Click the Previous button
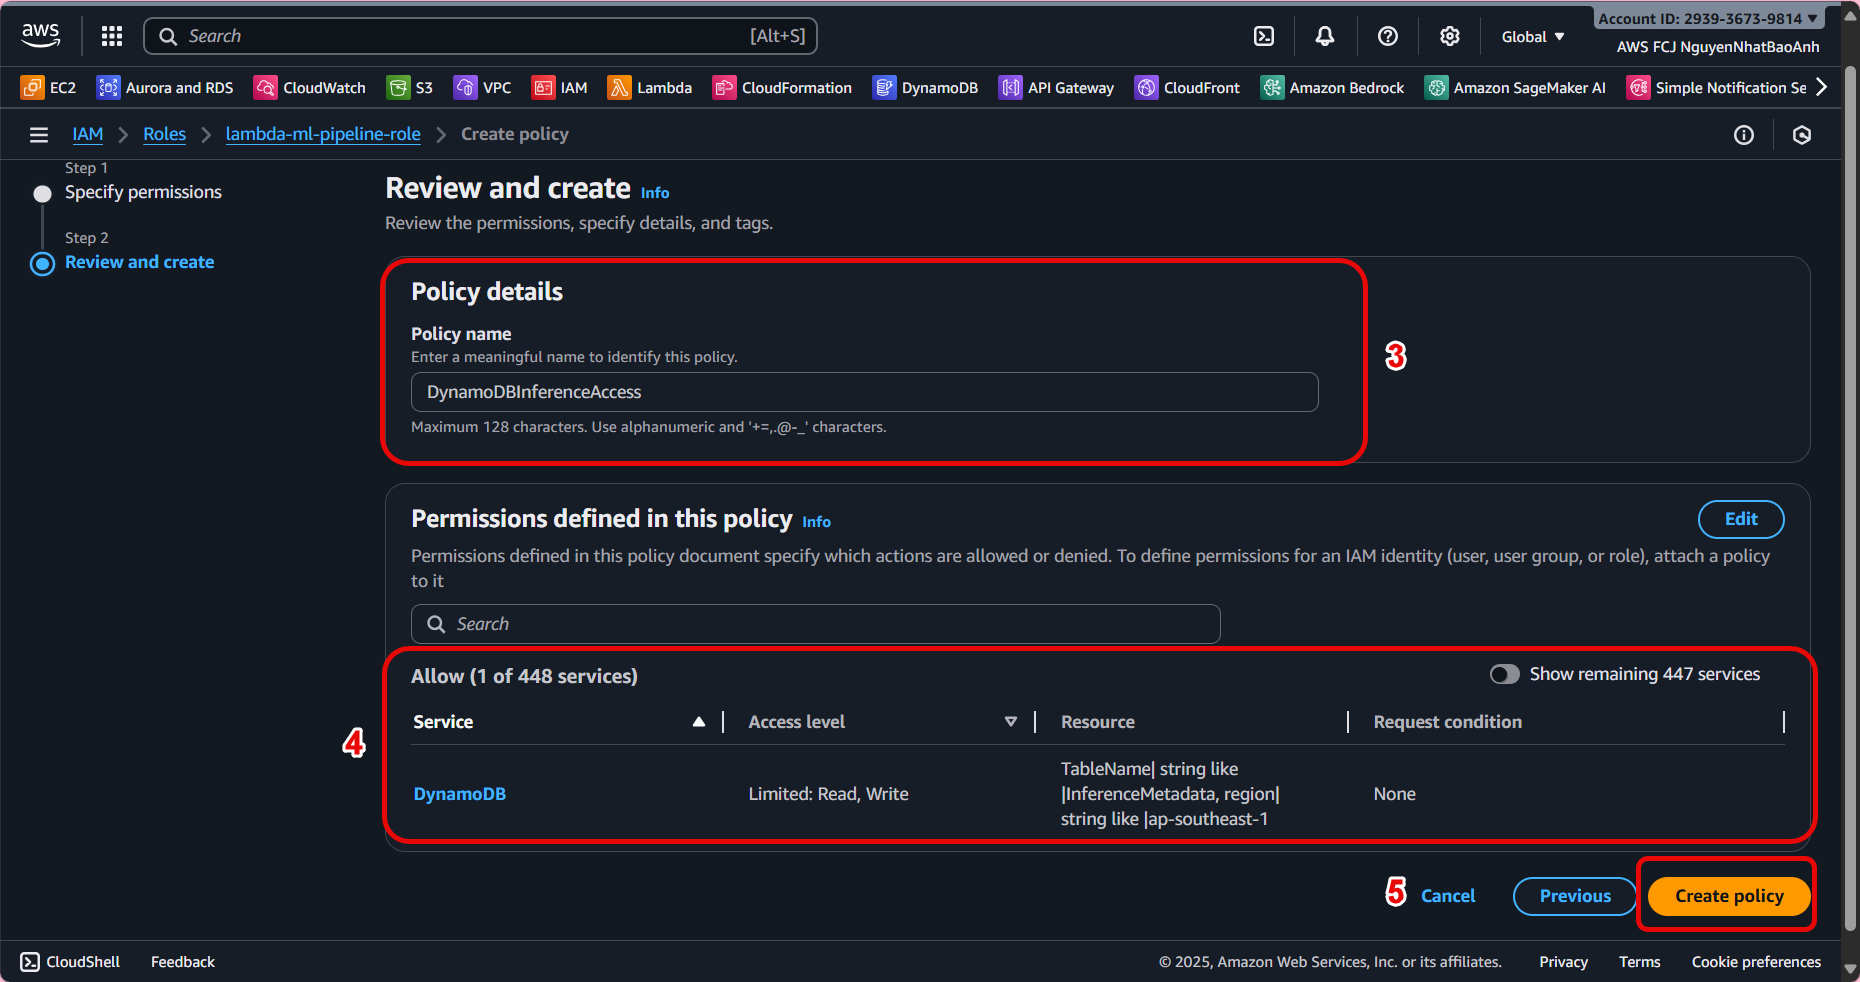Image resolution: width=1860 pixels, height=982 pixels. click(1575, 896)
